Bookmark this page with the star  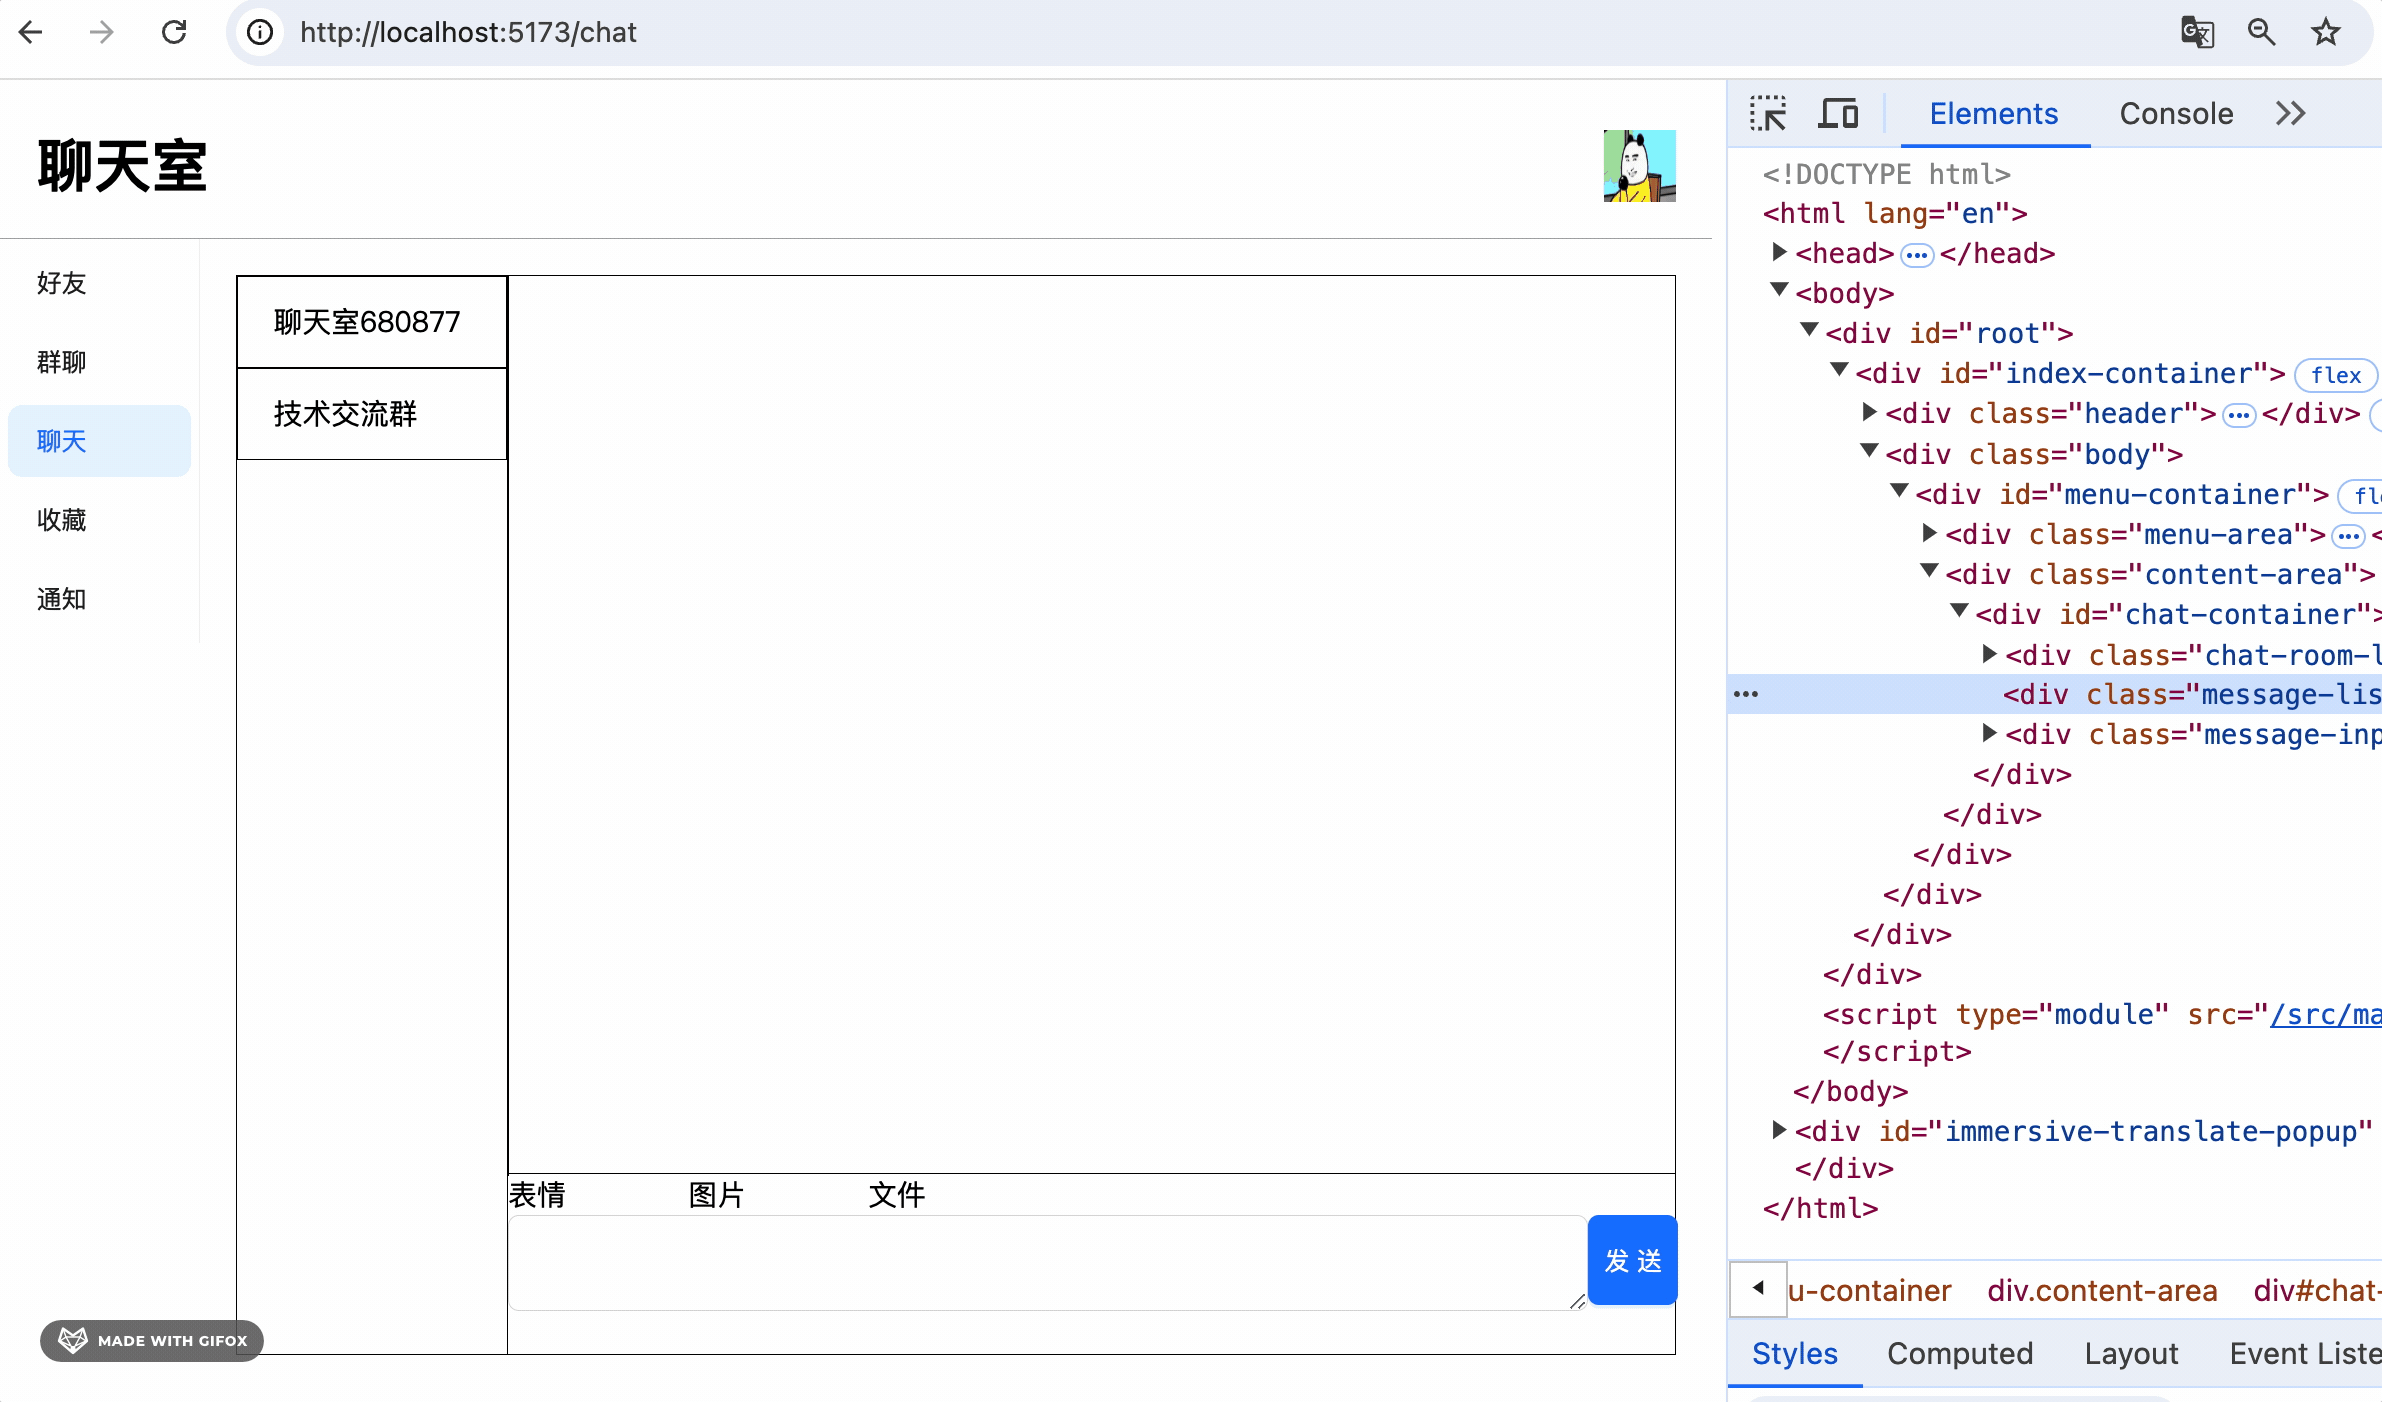(x=2326, y=32)
